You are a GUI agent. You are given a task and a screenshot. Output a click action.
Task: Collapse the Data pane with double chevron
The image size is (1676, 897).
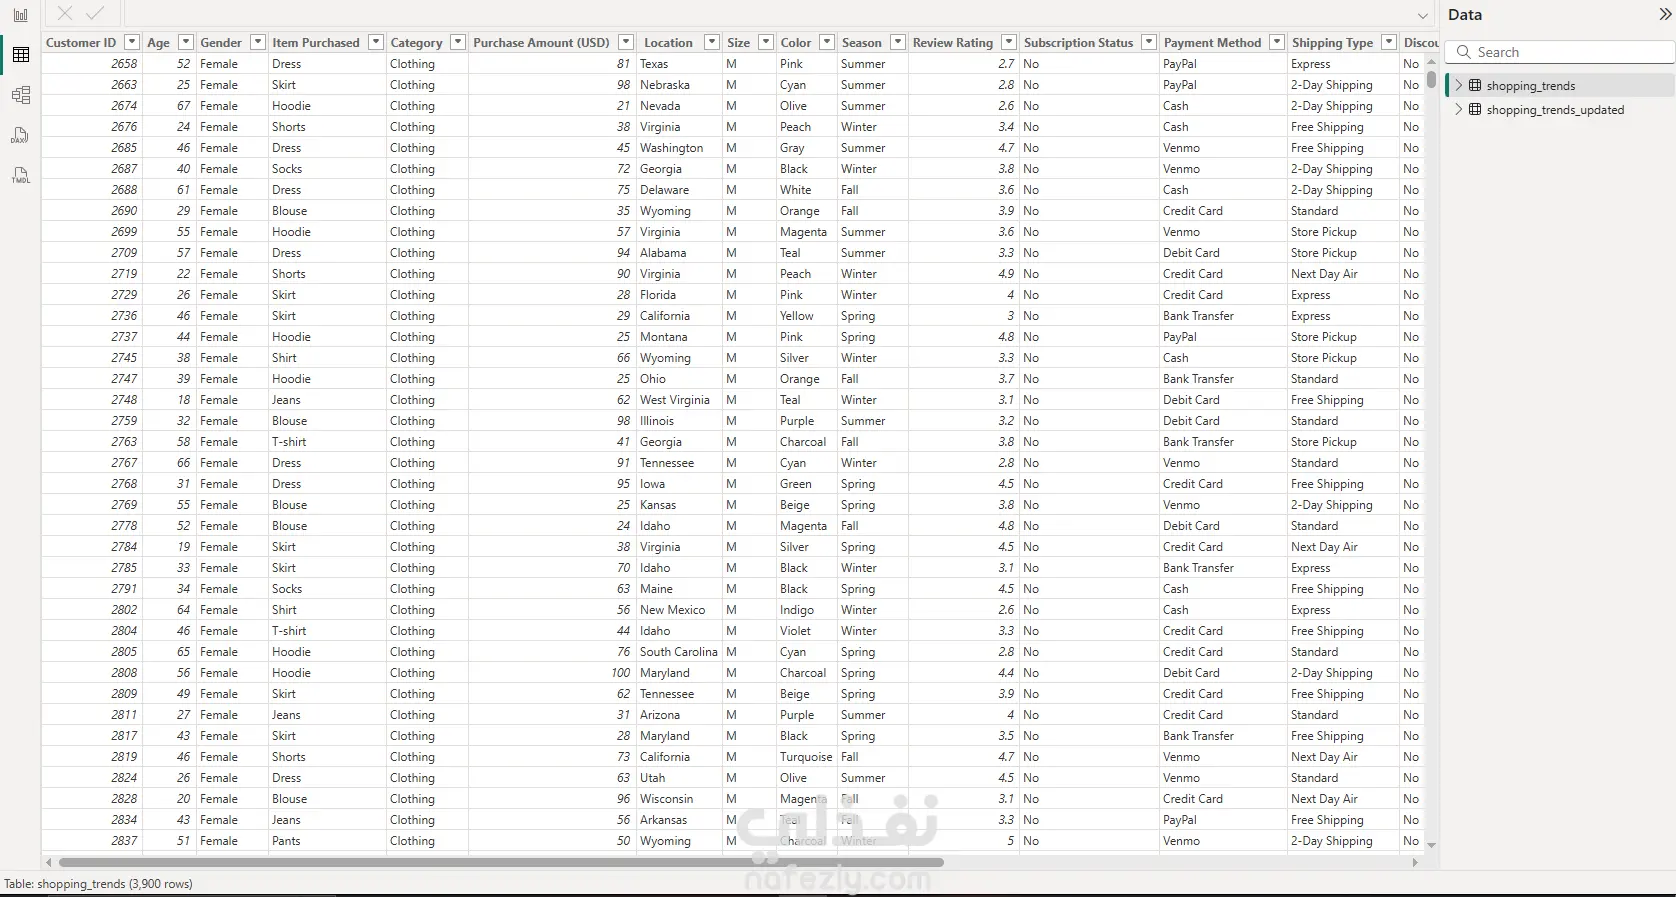coord(1665,14)
